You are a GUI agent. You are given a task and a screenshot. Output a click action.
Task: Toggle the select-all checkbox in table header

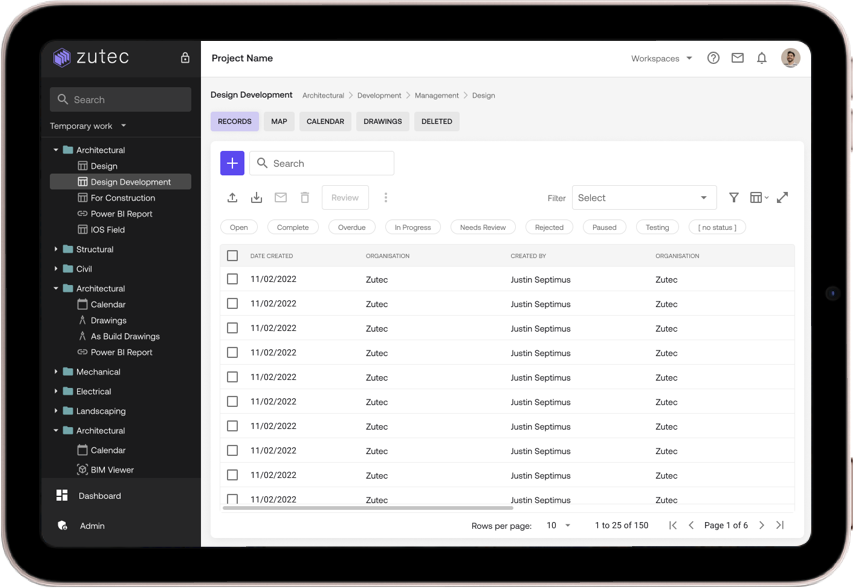pyautogui.click(x=232, y=256)
